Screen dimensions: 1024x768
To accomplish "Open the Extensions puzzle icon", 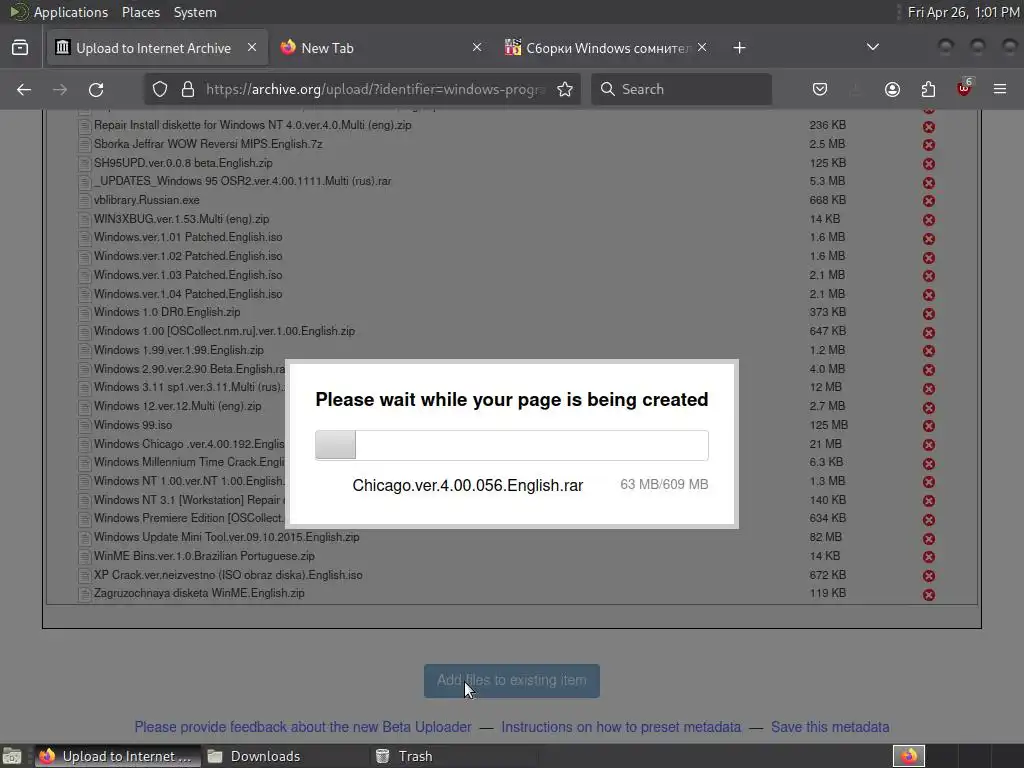I will pyautogui.click(x=928, y=89).
